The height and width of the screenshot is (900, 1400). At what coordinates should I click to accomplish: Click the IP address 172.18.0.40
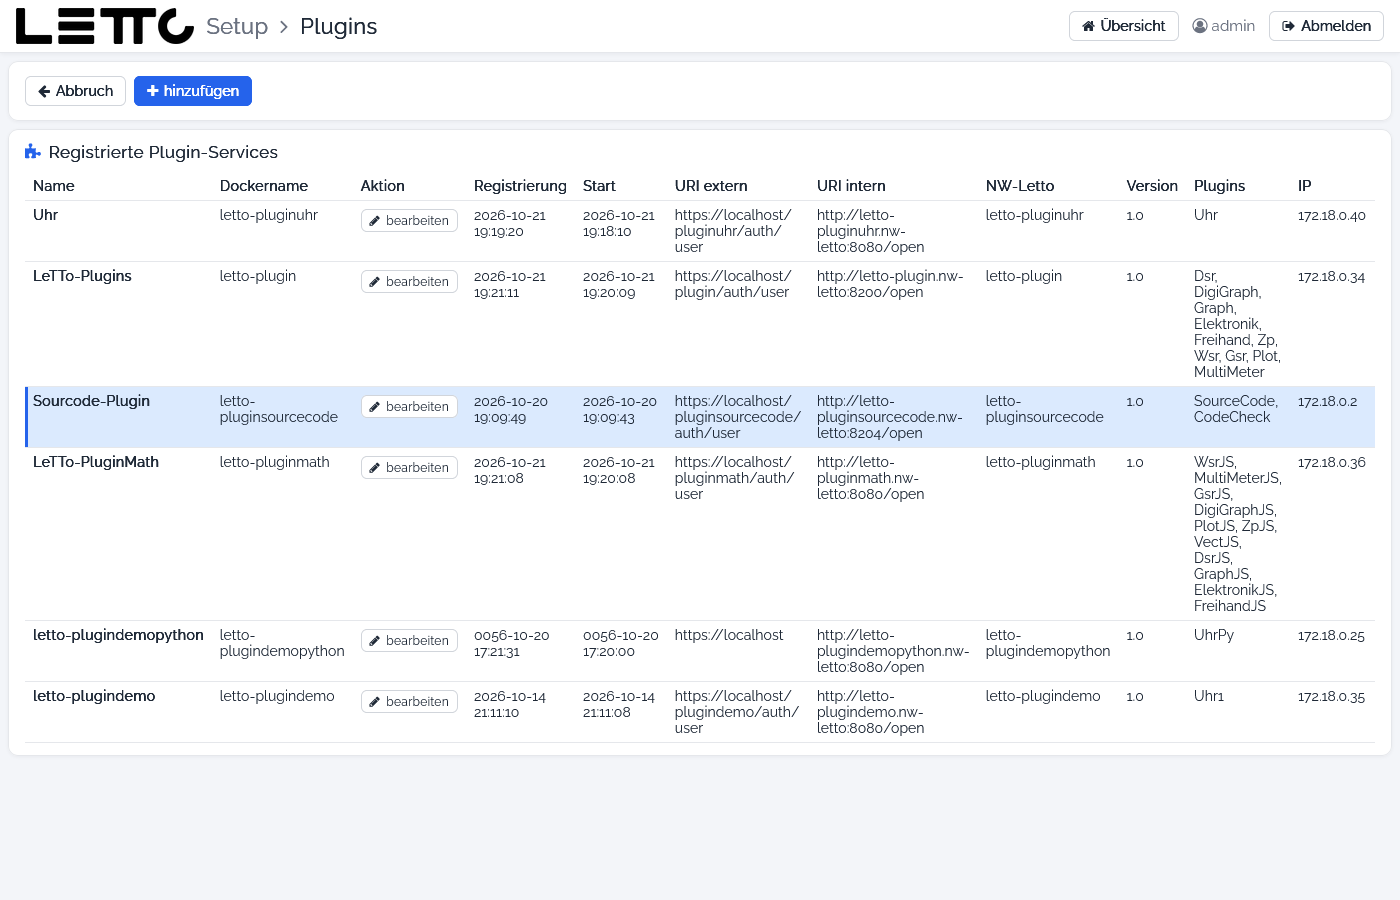(1332, 215)
